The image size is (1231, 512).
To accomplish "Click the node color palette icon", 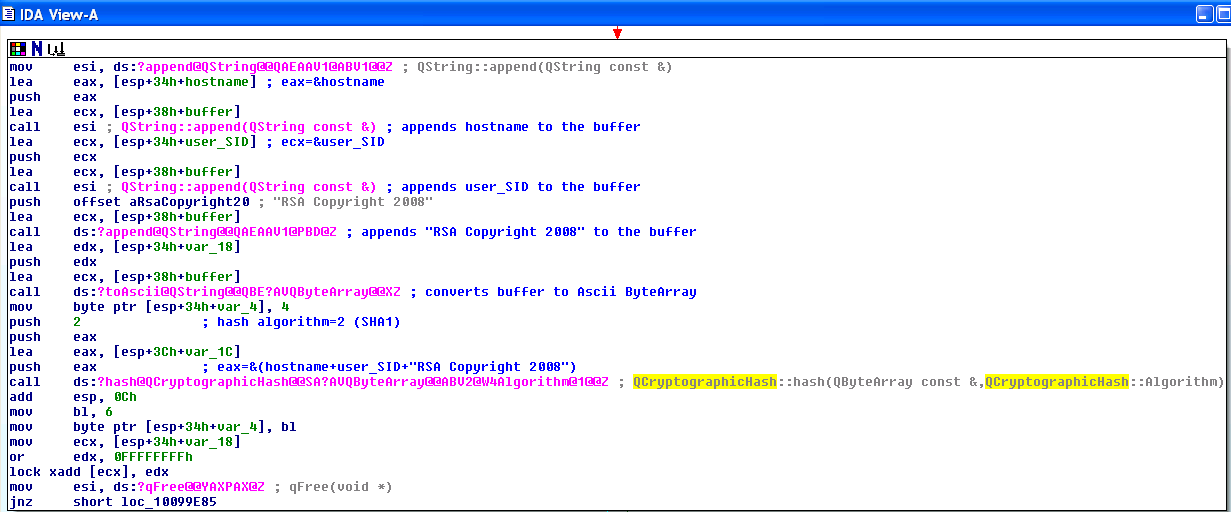I will coord(18,48).
